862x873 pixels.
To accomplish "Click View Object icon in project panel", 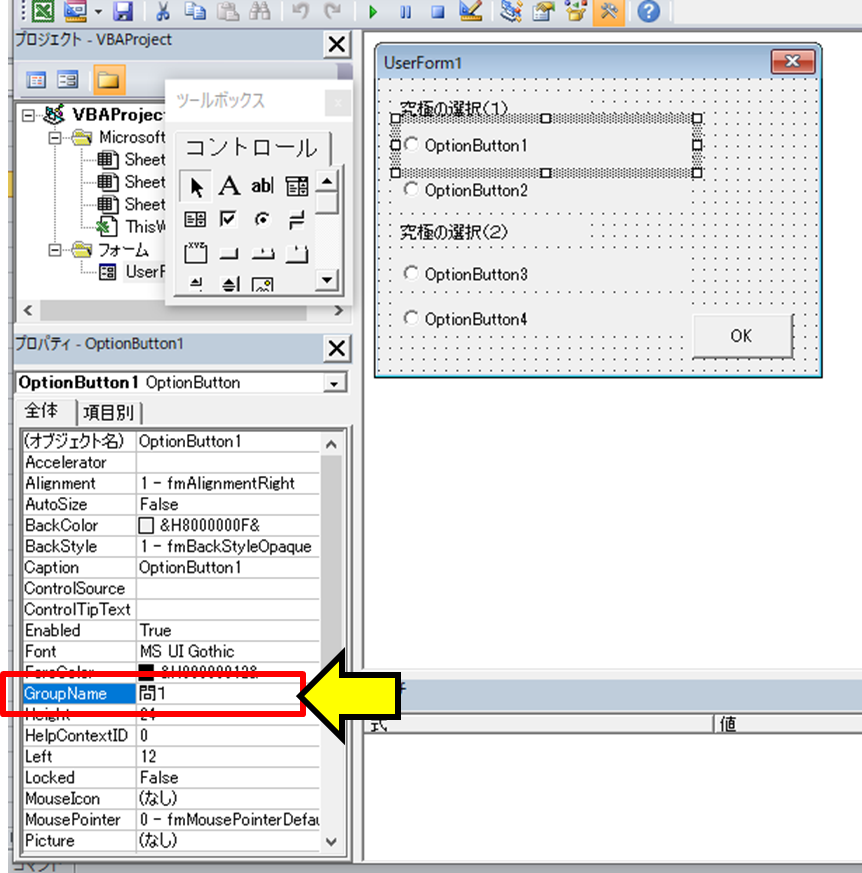I will click(x=68, y=80).
